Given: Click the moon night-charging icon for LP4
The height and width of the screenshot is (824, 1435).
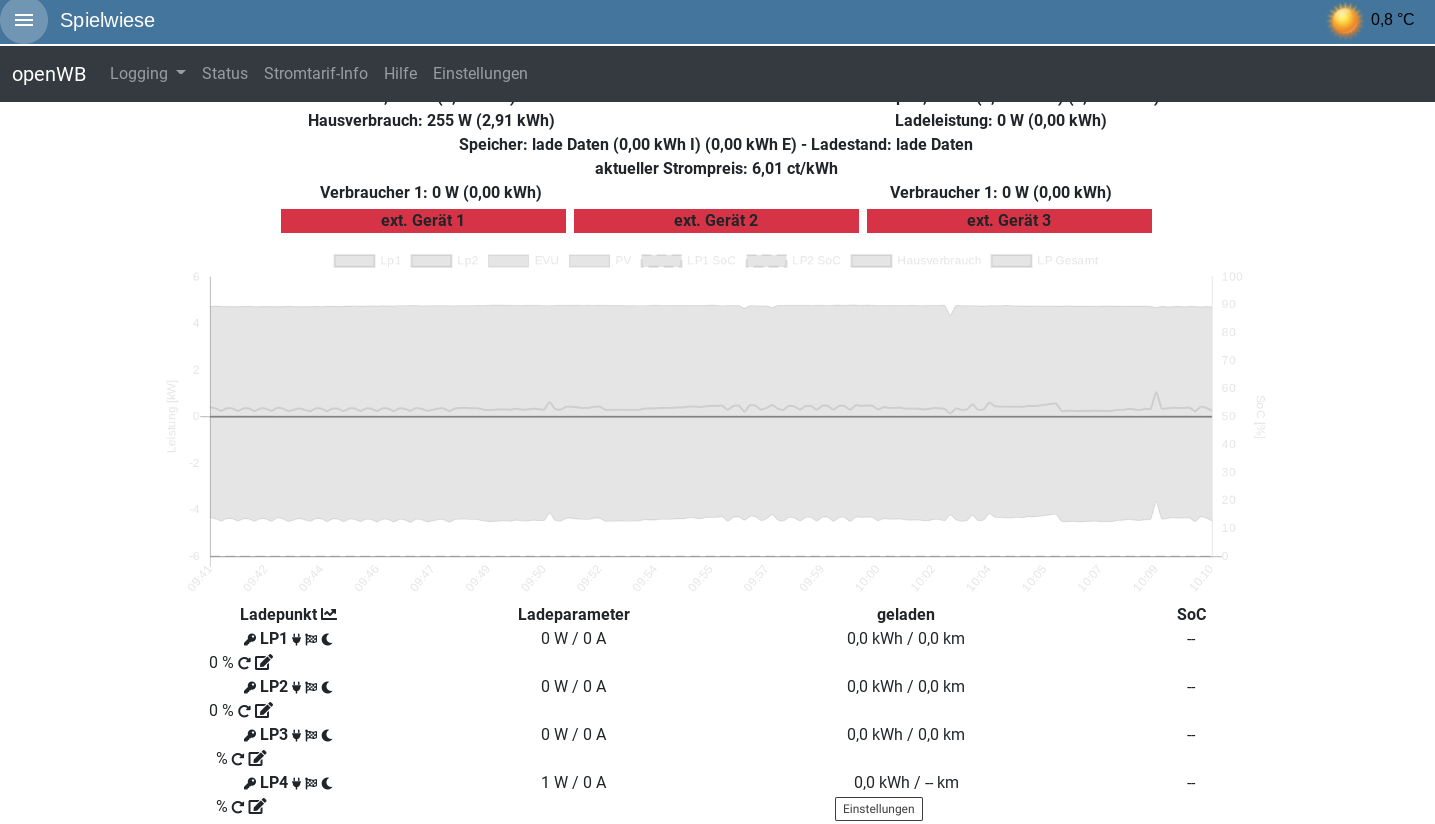Looking at the screenshot, I should pyautogui.click(x=327, y=784).
